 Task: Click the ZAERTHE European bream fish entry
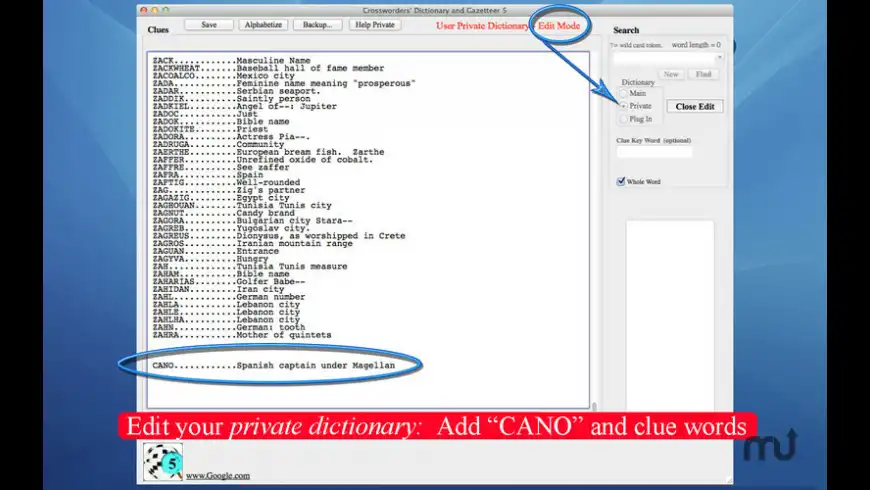(x=268, y=152)
